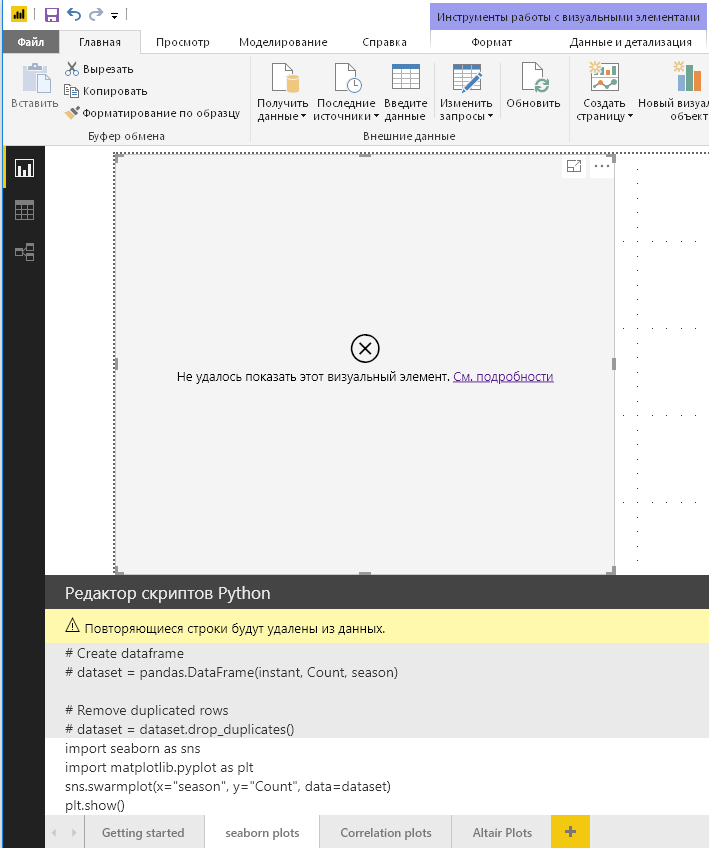Click the import matplotlib.pyplot line
This screenshot has width=709, height=848.
coord(159,767)
